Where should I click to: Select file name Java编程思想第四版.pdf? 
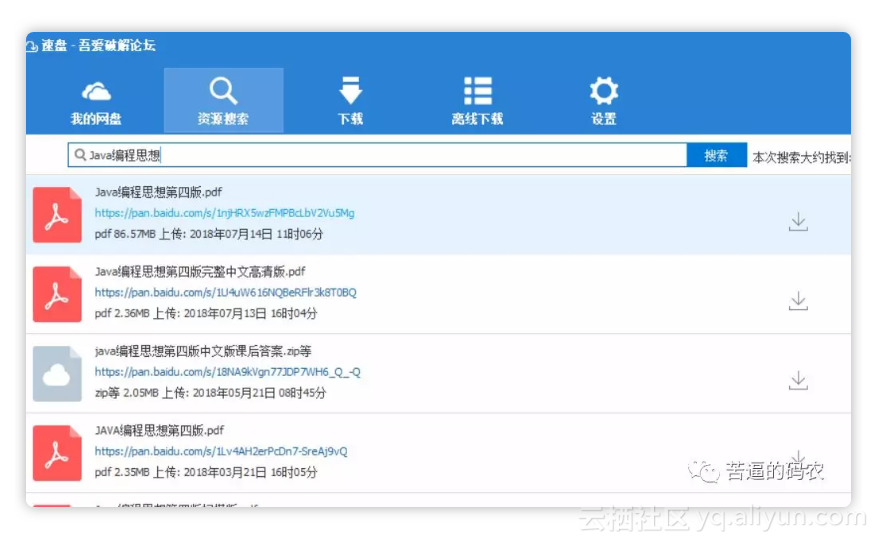tap(158, 193)
